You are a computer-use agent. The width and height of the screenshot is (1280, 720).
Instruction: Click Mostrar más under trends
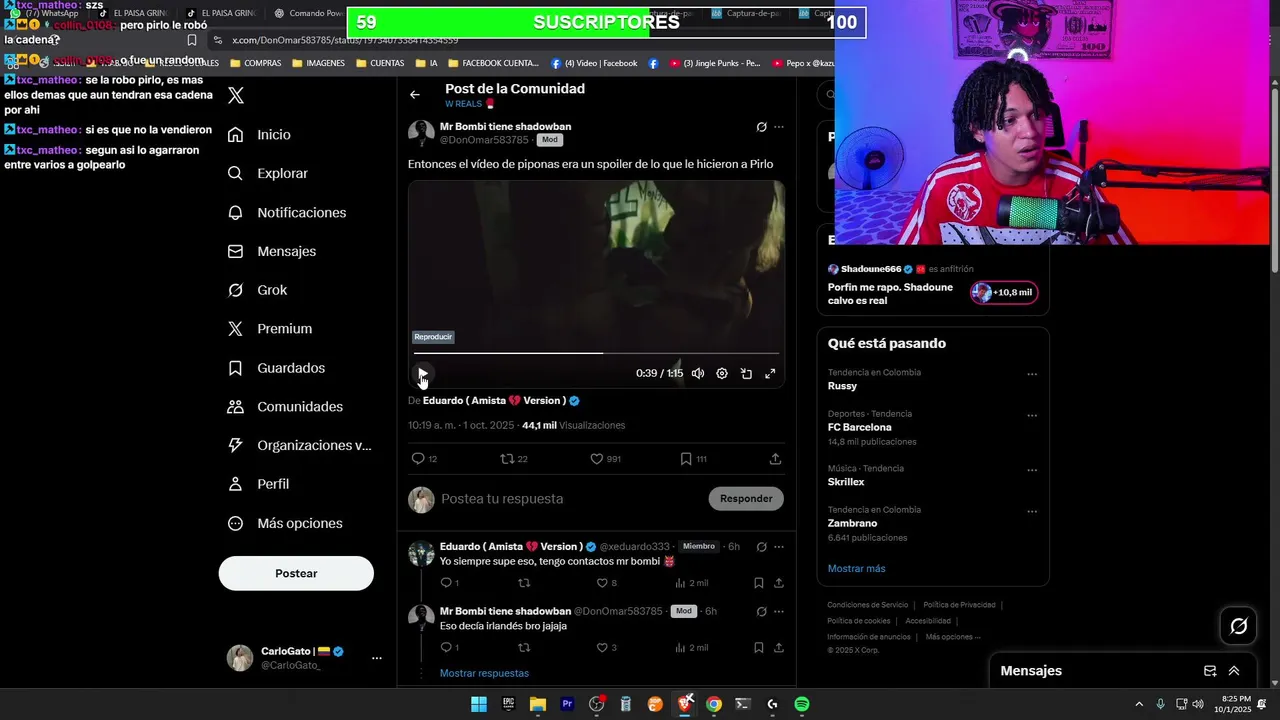[x=856, y=569]
